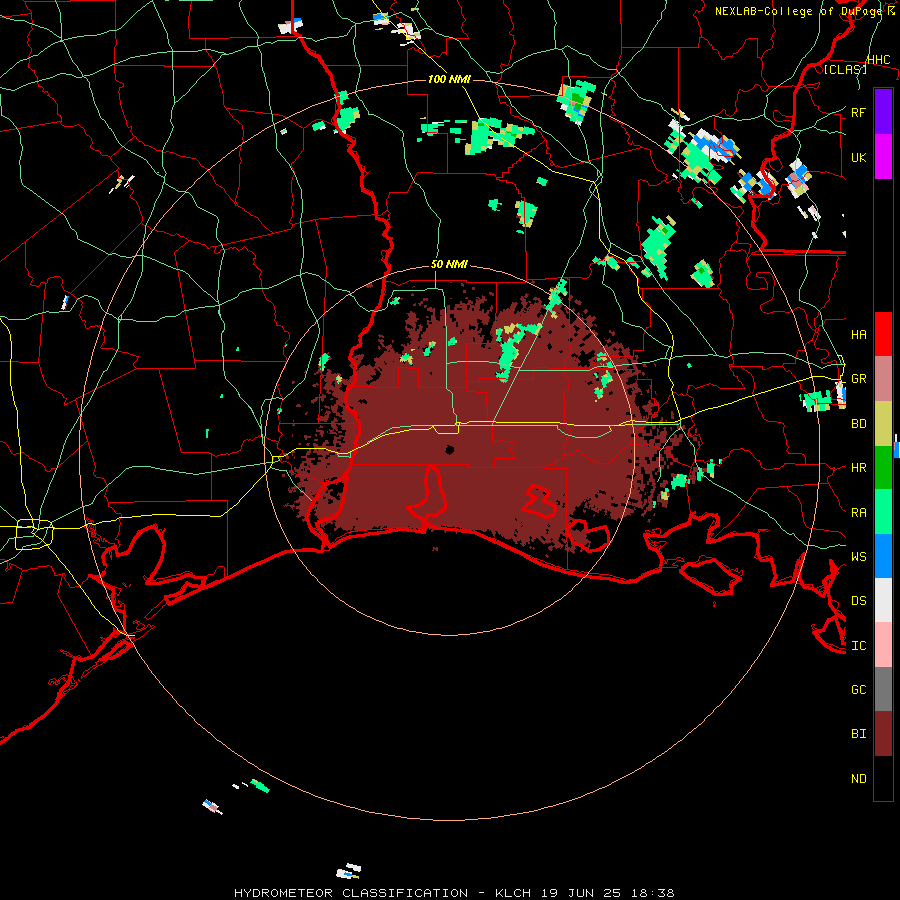900x900 pixels.
Task: Select the GC gray legend swatch
Action: coord(883,689)
